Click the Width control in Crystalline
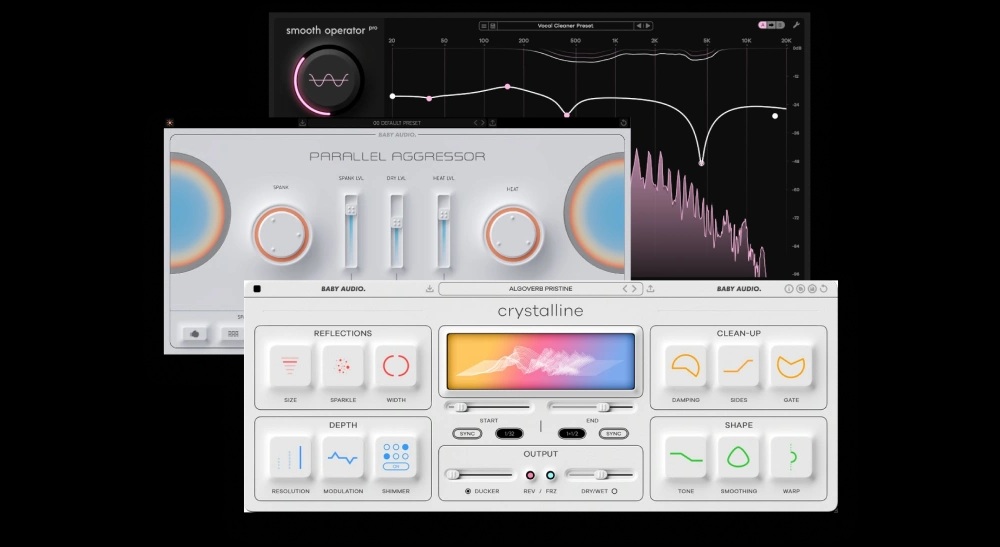1000x547 pixels. coord(395,366)
